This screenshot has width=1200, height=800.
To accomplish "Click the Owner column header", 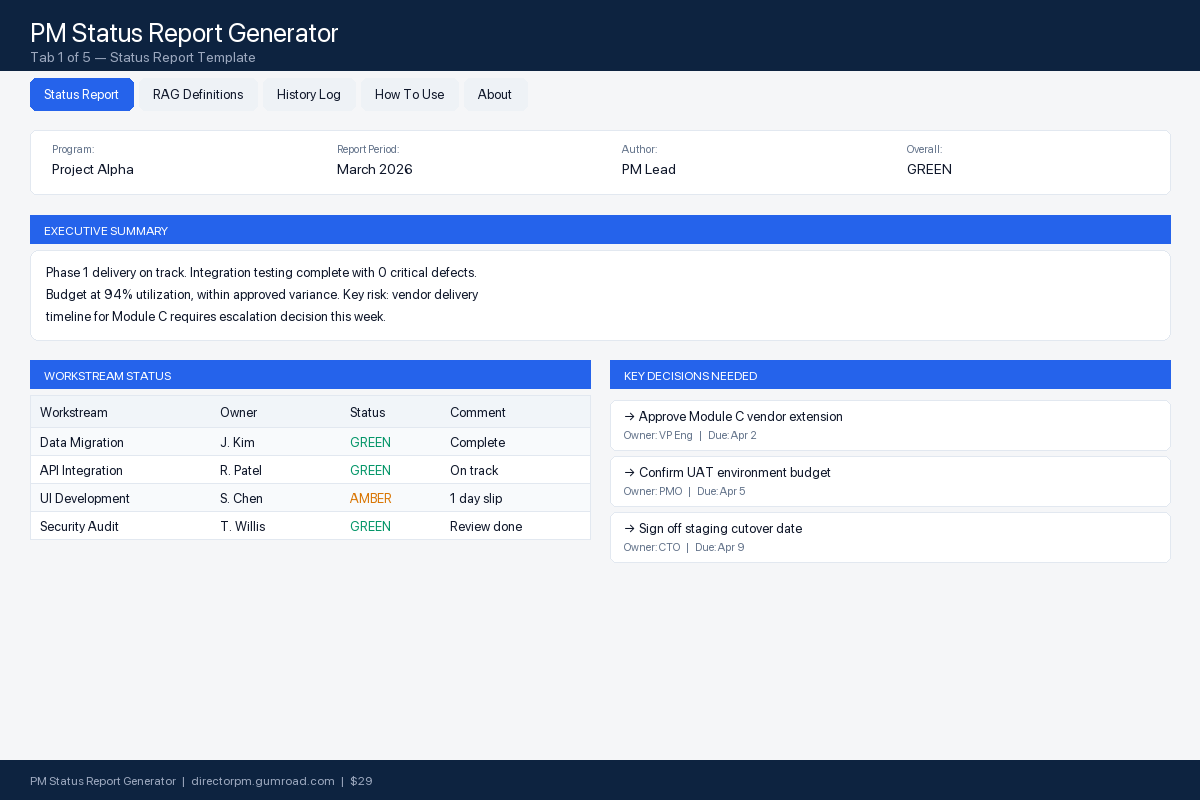I will tap(239, 412).
